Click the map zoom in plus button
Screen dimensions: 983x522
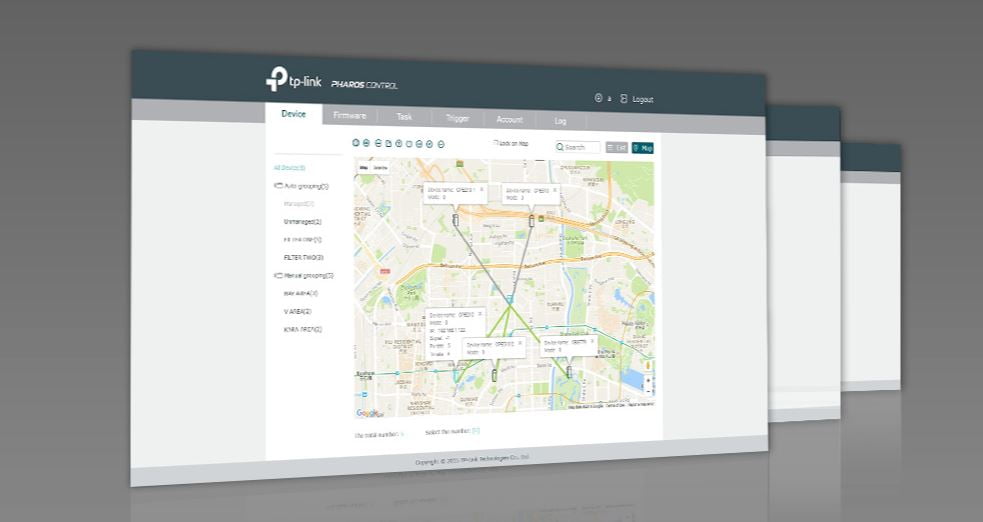(x=648, y=380)
